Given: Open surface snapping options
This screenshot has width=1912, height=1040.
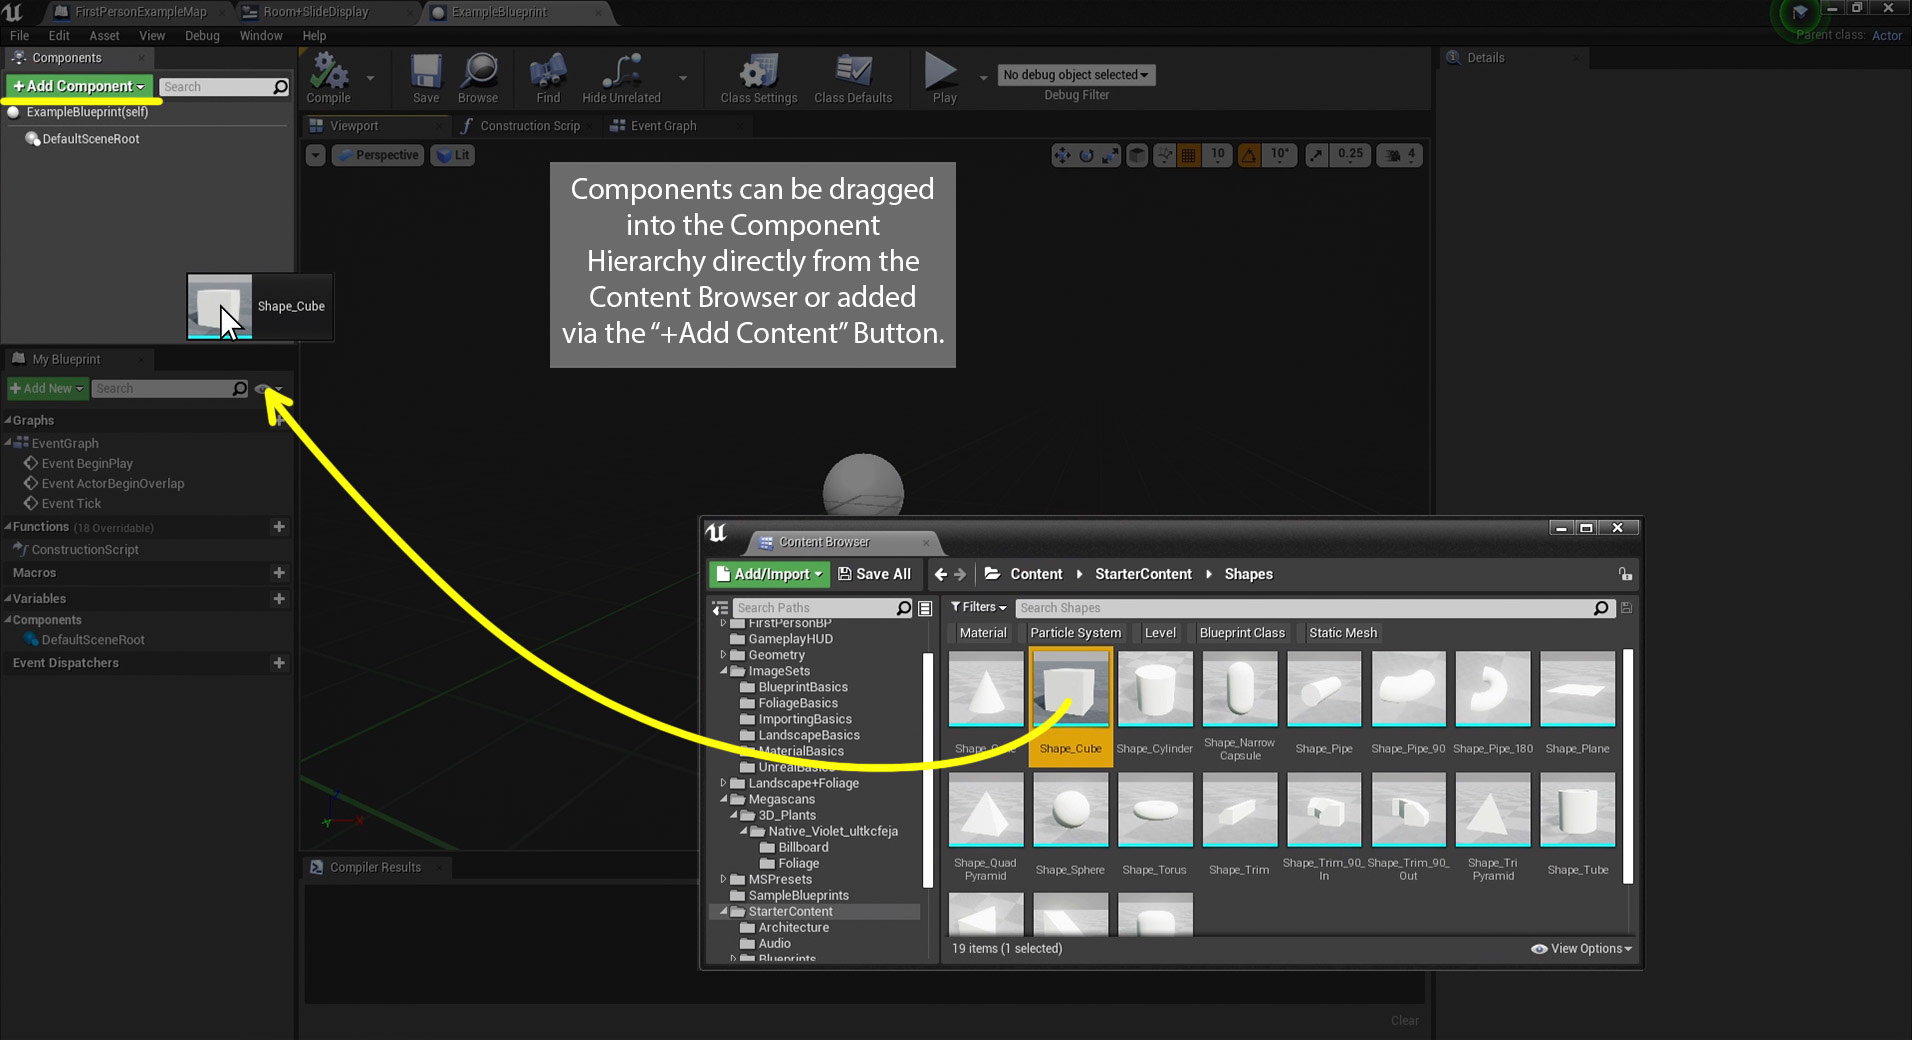Looking at the screenshot, I should tap(1165, 155).
